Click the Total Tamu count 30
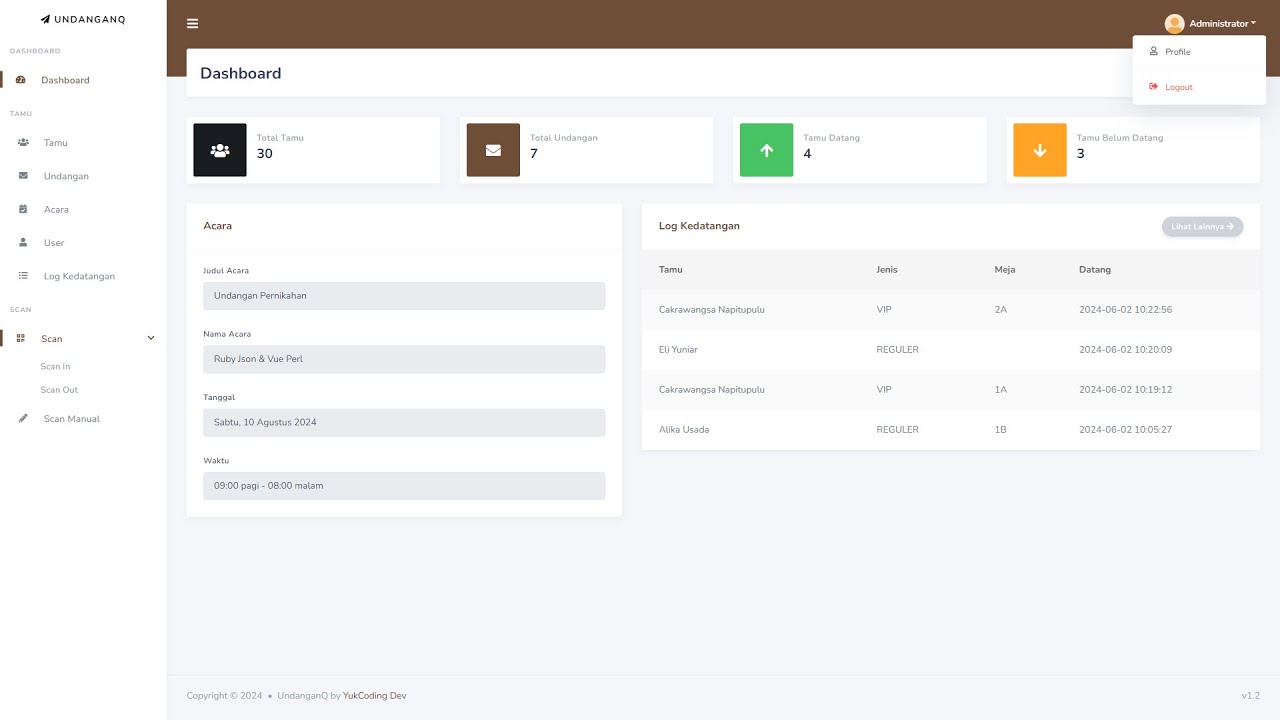The width and height of the screenshot is (1280, 720). [x=265, y=154]
